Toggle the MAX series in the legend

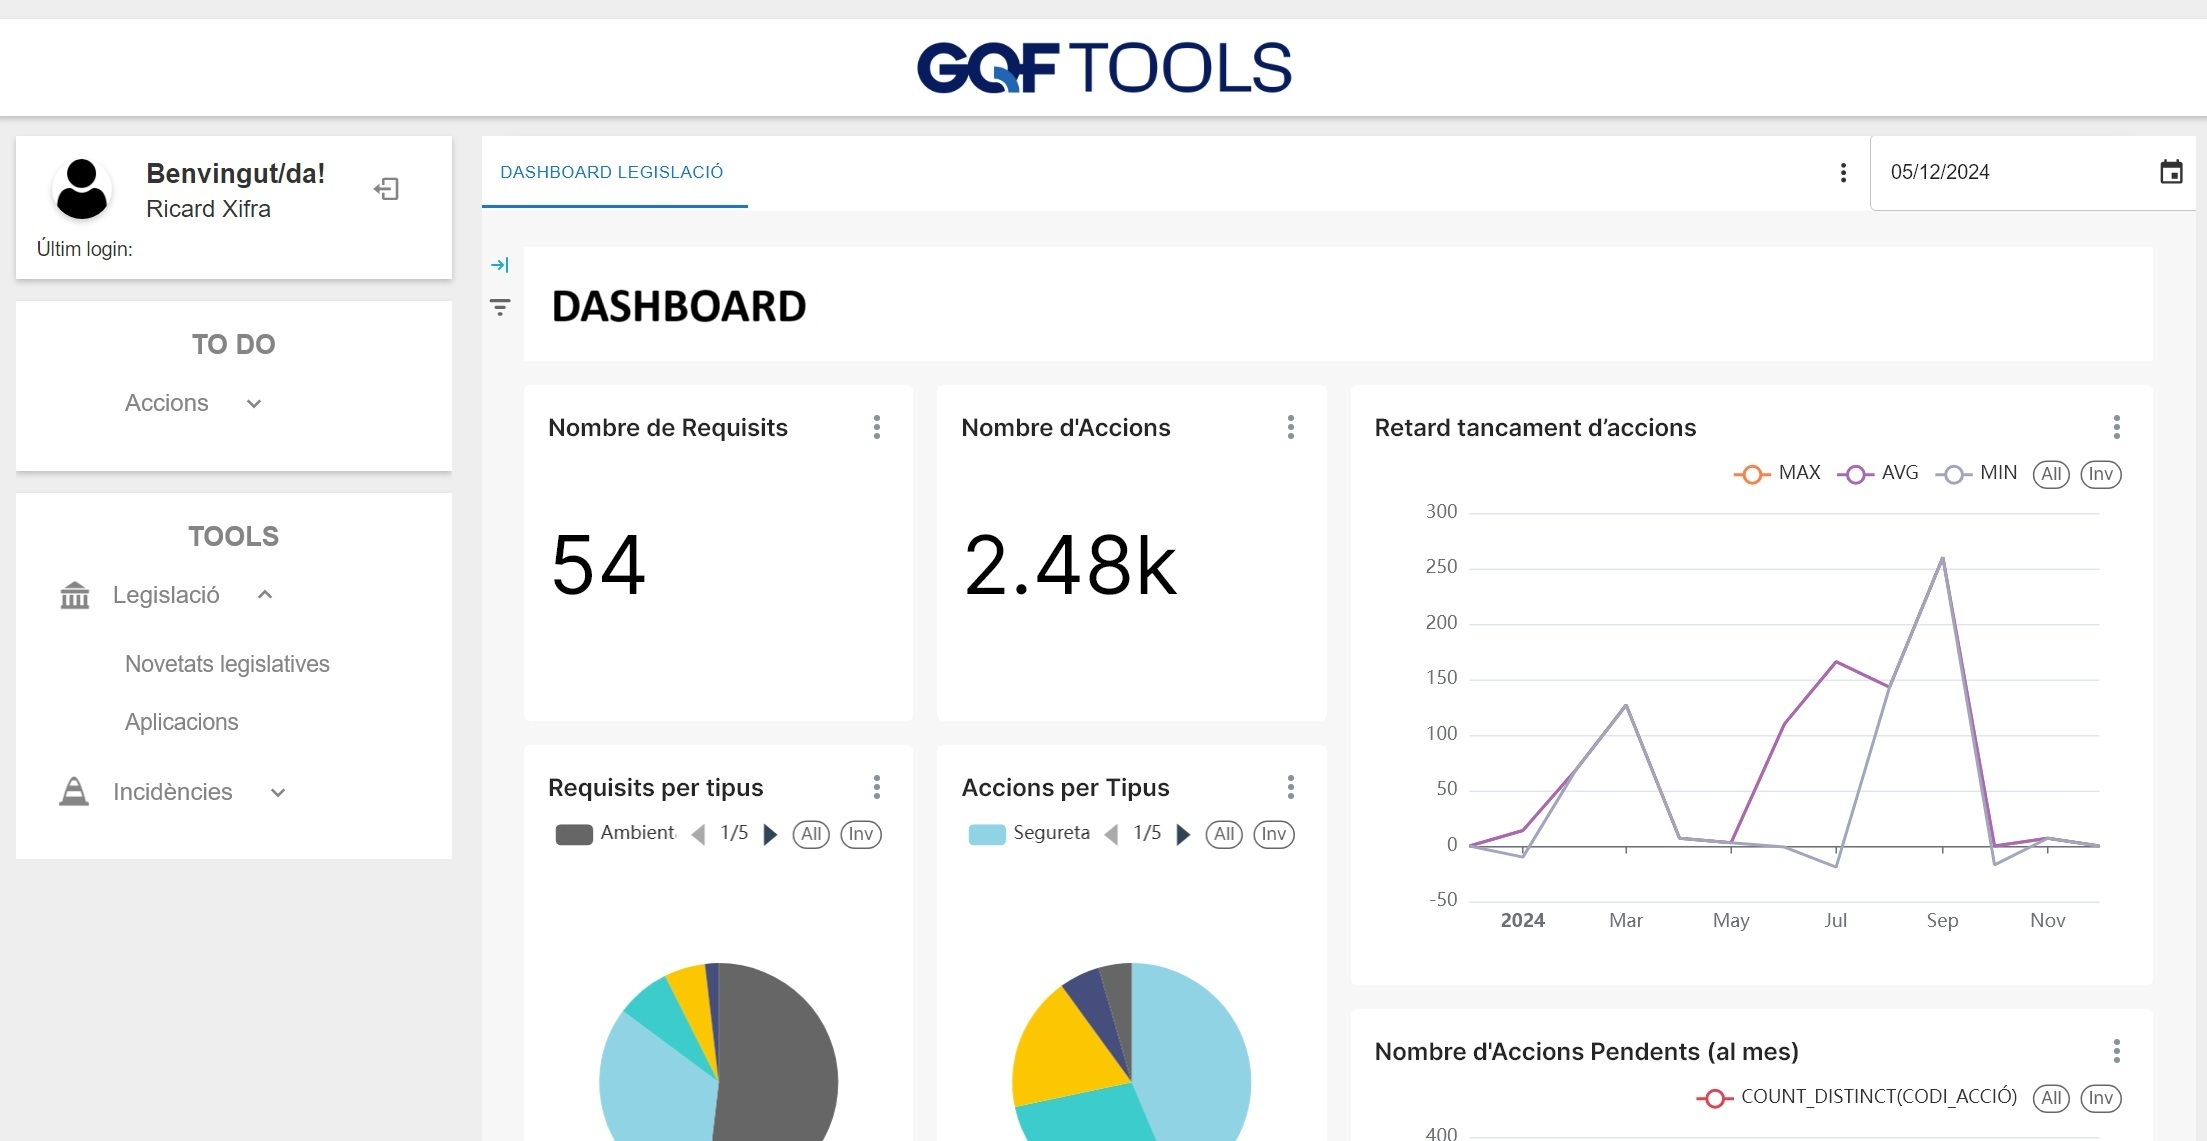[x=1777, y=473]
